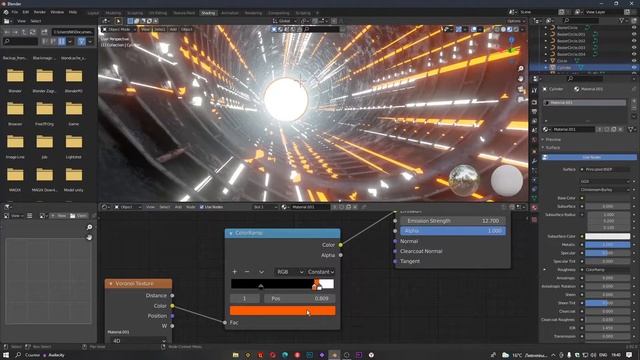
Task: Select the tweak cursor tool in viewport header
Action: [118, 21]
